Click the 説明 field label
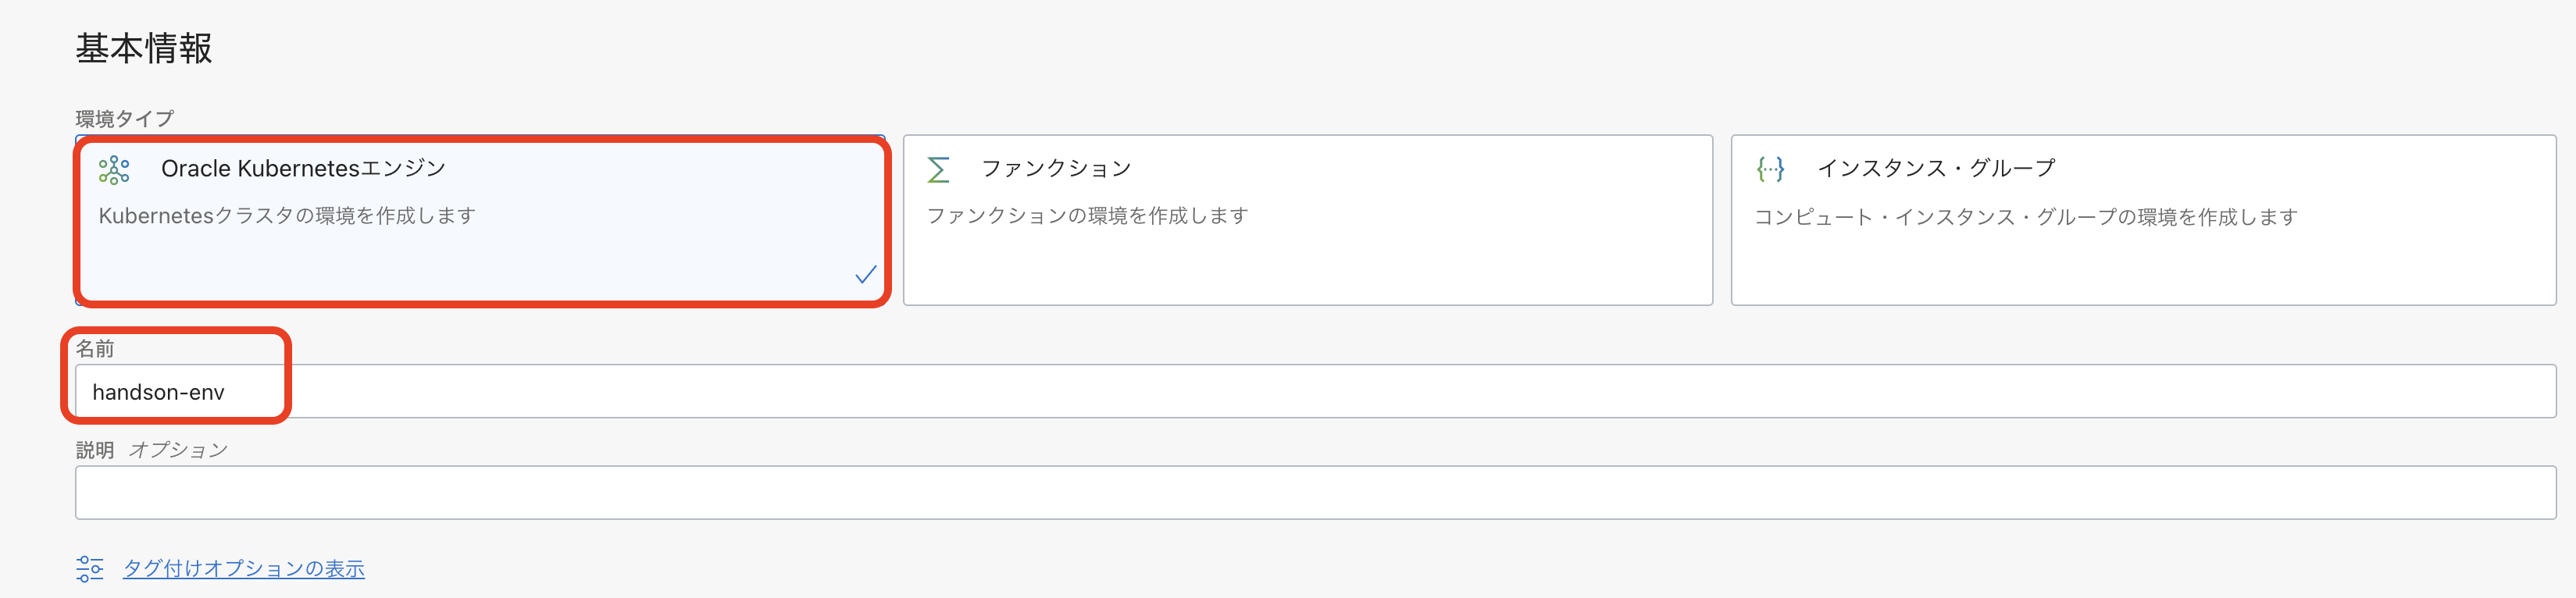This screenshot has height=598, width=2576. click(x=95, y=450)
